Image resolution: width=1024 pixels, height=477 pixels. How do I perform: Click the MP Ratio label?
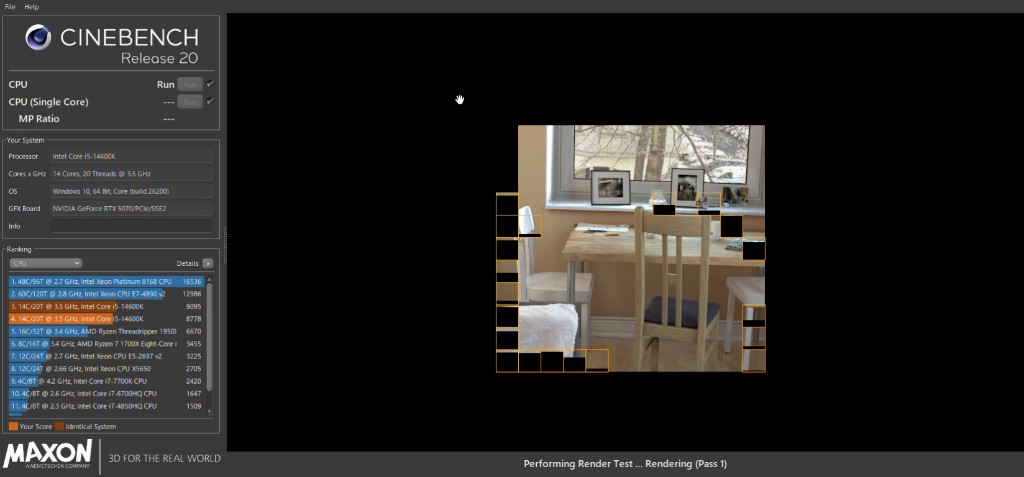point(39,119)
